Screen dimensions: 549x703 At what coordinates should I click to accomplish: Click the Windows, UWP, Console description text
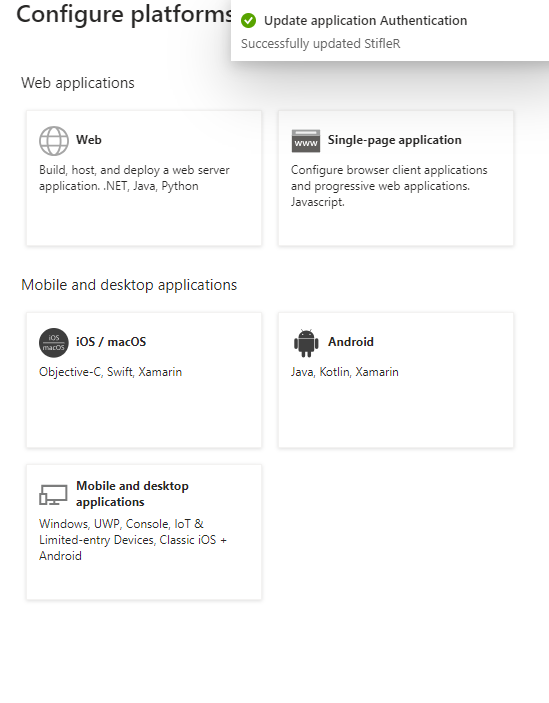[x=133, y=540]
